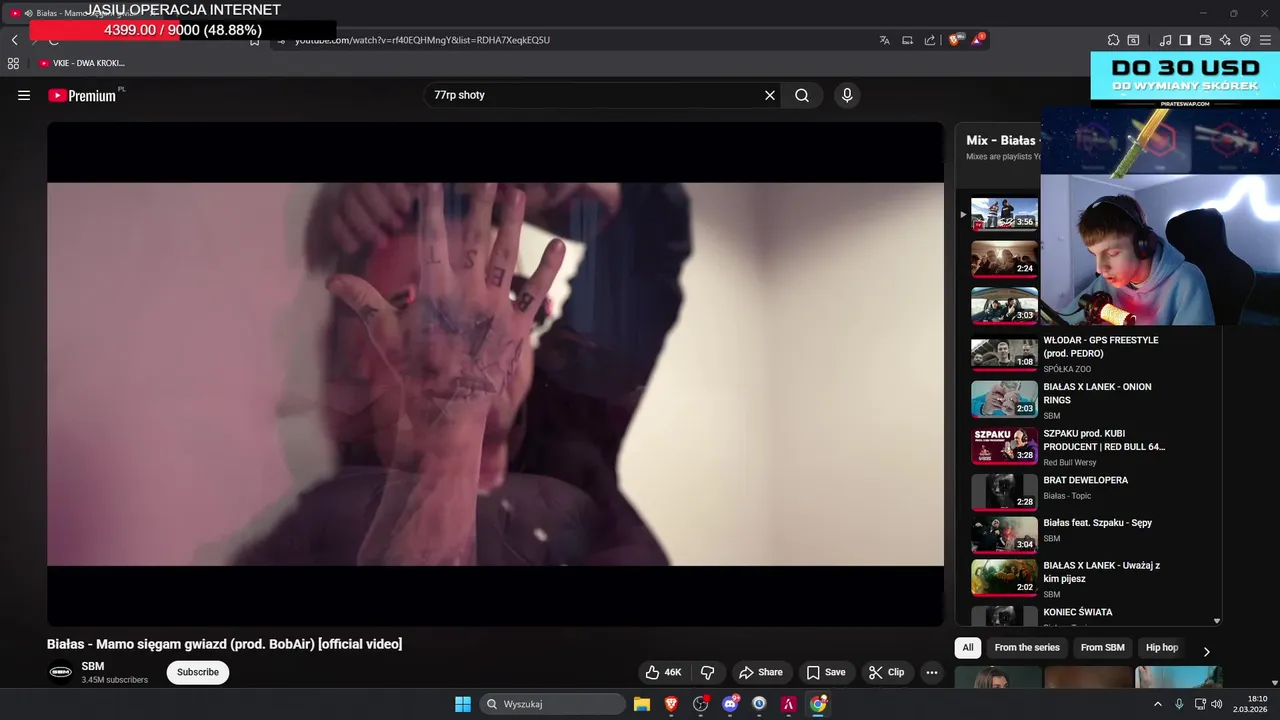Click the install/cast screen icon in the address bar
The width and height of the screenshot is (1280, 720).
[x=908, y=40]
